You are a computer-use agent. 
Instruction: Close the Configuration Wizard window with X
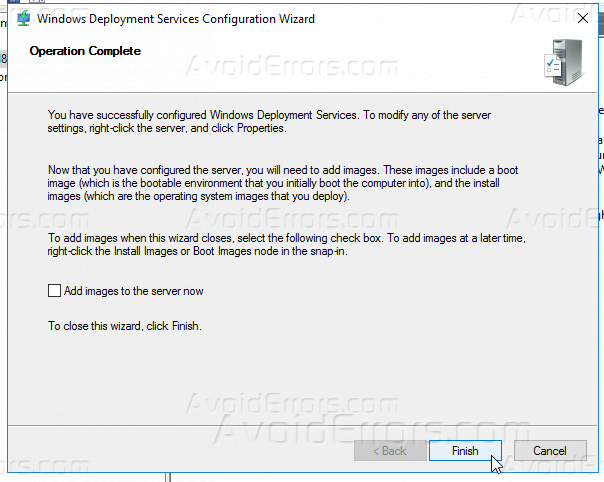(x=583, y=18)
